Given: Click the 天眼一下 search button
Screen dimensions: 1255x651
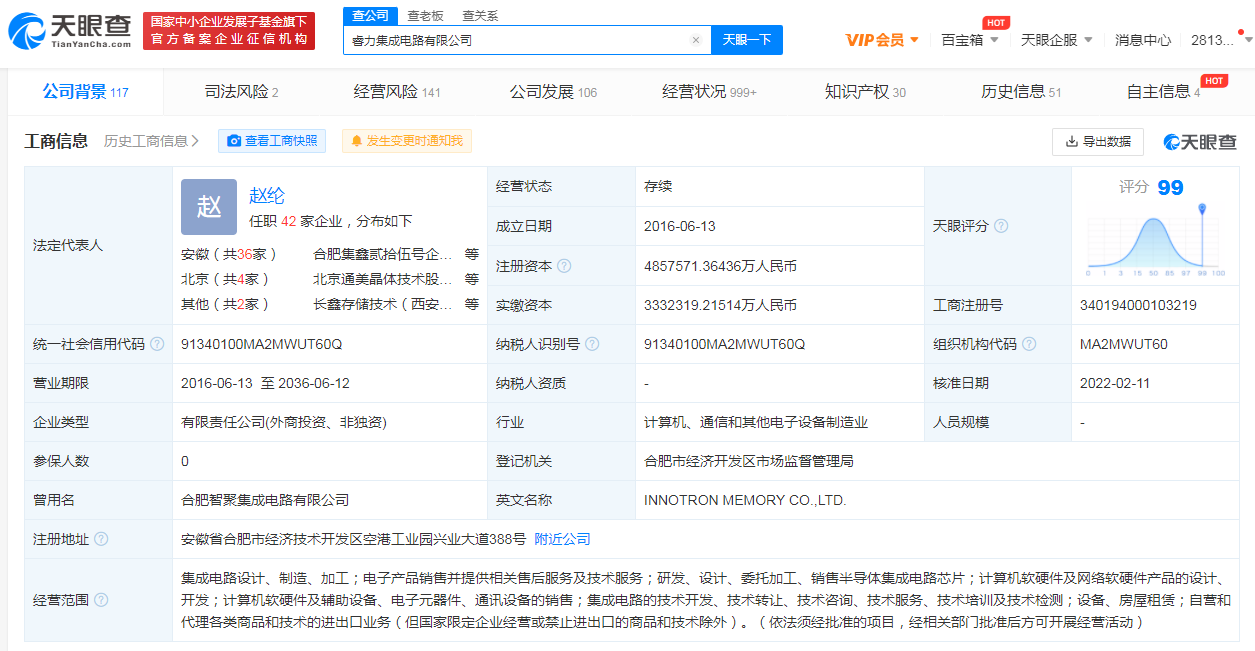Looking at the screenshot, I should click(746, 40).
